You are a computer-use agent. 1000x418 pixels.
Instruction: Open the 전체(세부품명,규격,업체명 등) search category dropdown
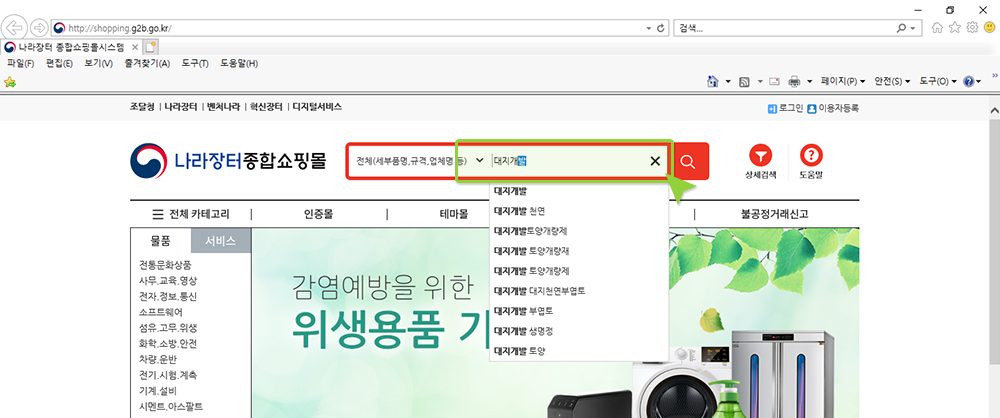(x=418, y=161)
